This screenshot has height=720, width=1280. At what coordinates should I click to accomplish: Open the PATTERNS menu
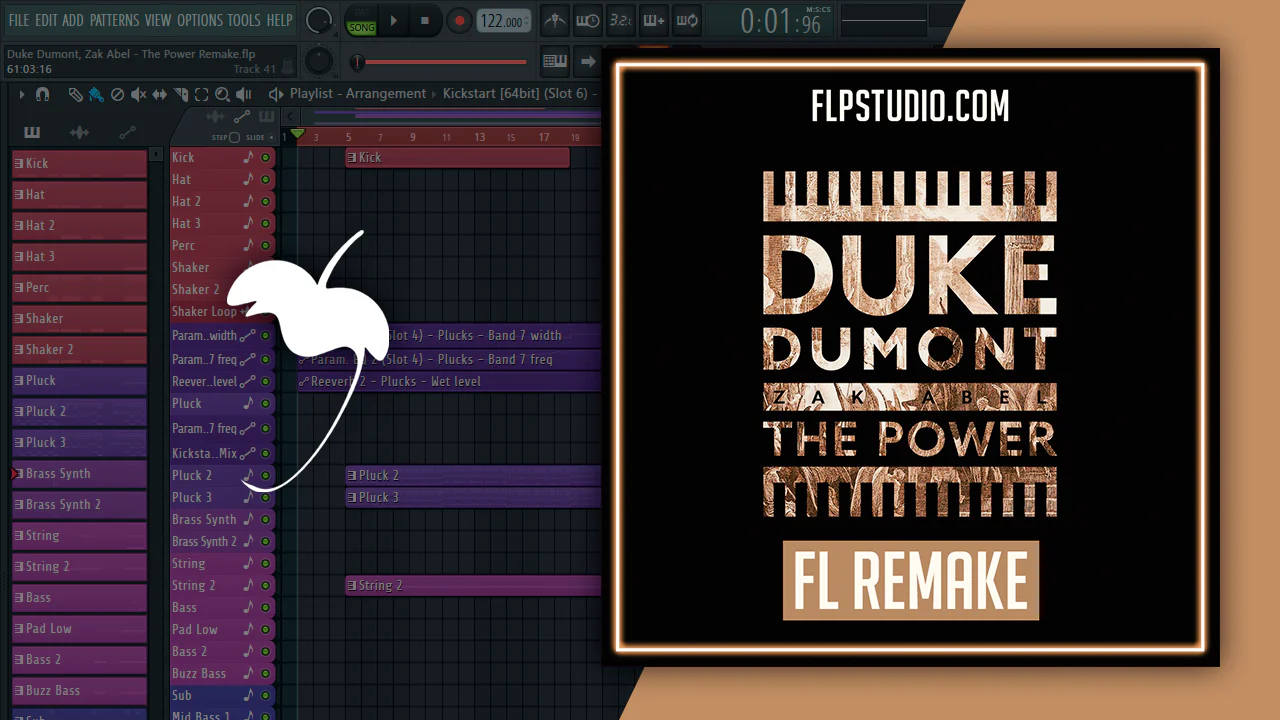[x=114, y=20]
